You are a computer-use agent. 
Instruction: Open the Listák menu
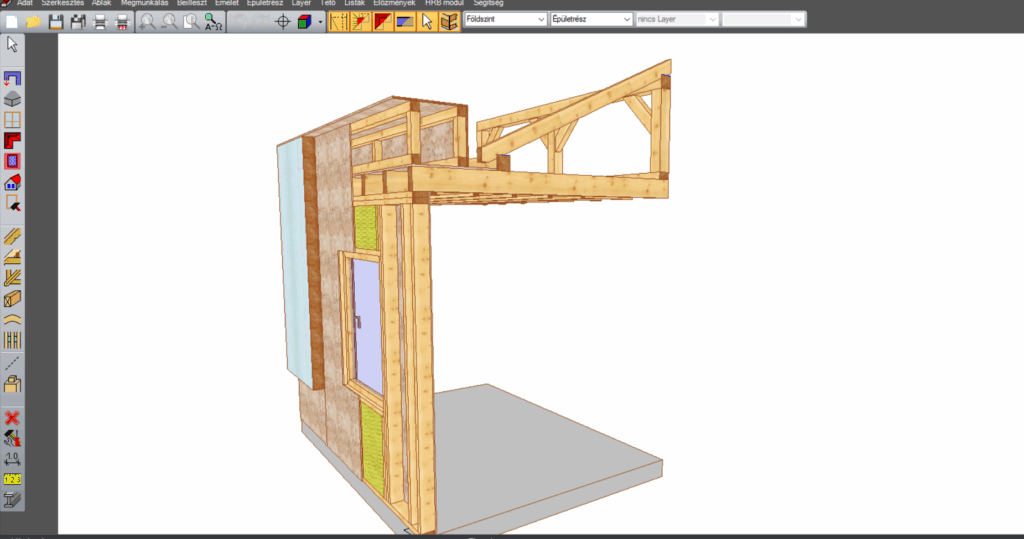tap(354, 3)
